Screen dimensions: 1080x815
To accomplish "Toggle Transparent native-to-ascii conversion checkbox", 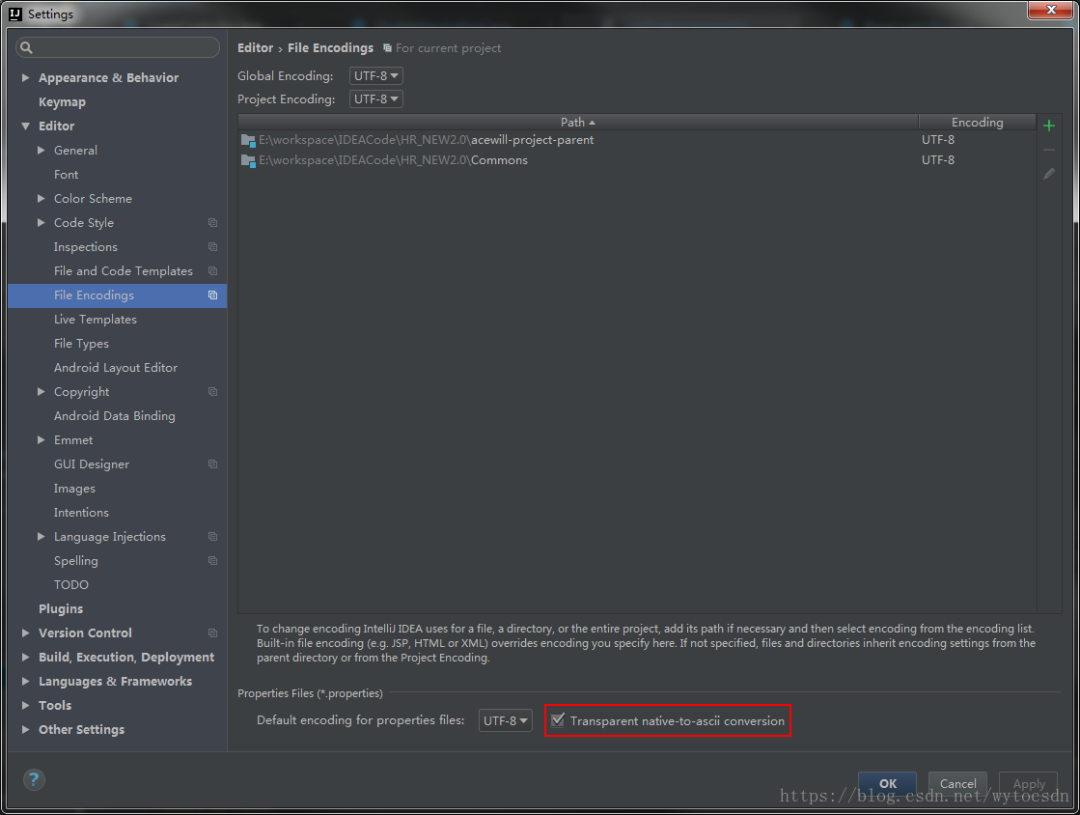I will coord(558,720).
